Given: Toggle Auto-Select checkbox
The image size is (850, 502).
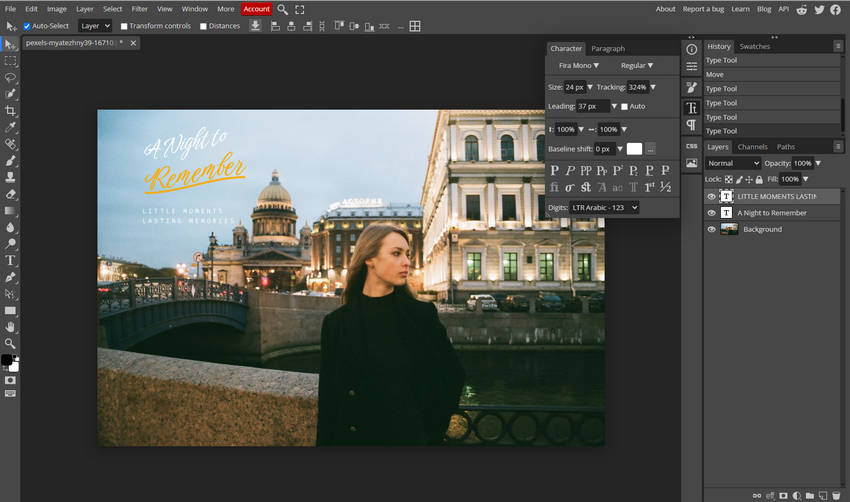Looking at the screenshot, I should pyautogui.click(x=27, y=26).
